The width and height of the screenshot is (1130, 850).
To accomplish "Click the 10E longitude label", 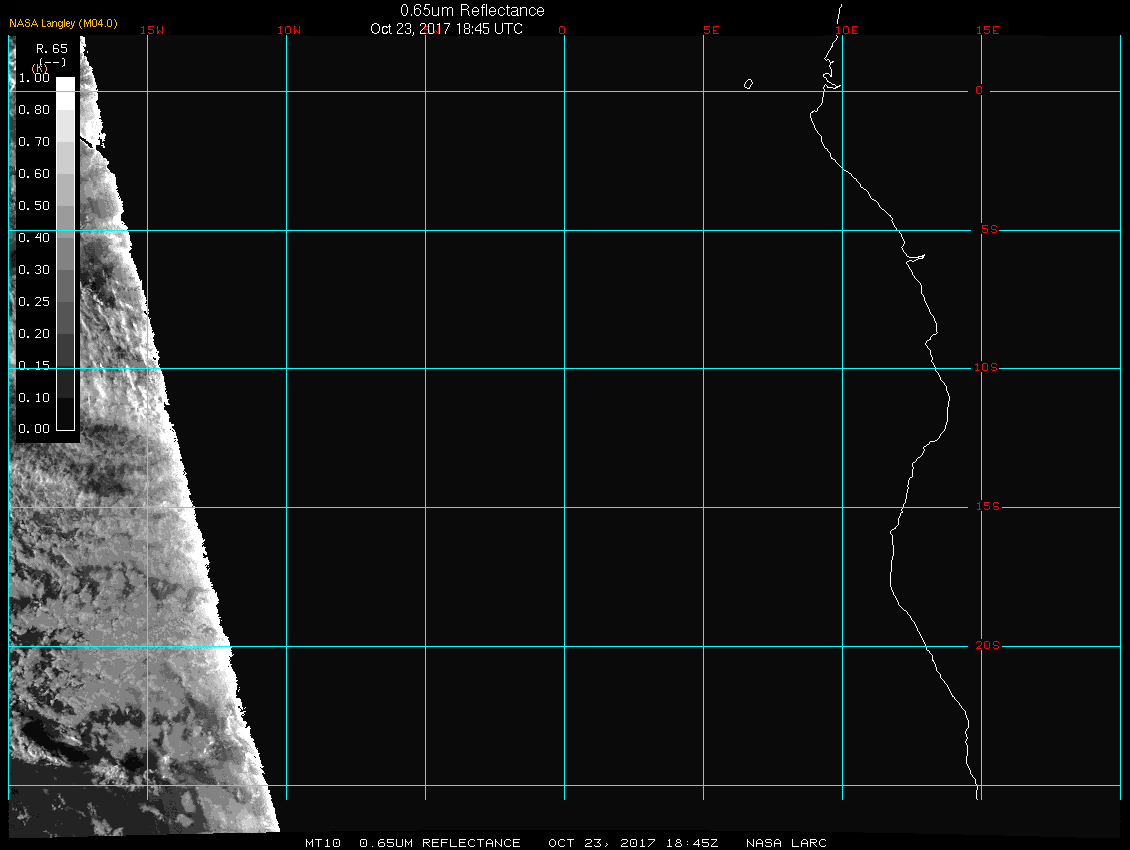I will coord(846,30).
